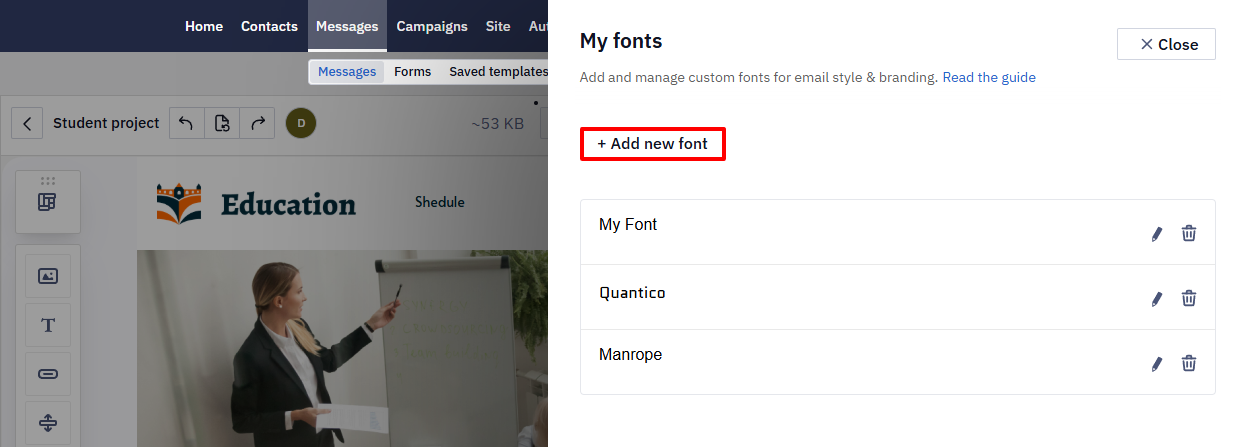Switch to the Messages sub-tab
The image size is (1235, 447).
pyautogui.click(x=347, y=72)
